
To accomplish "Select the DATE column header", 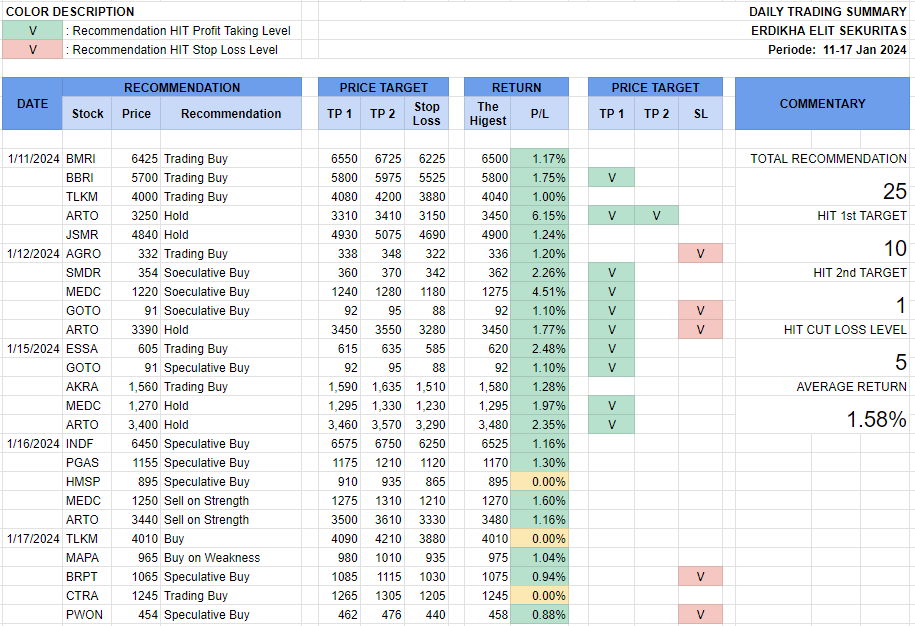I will click(x=32, y=104).
